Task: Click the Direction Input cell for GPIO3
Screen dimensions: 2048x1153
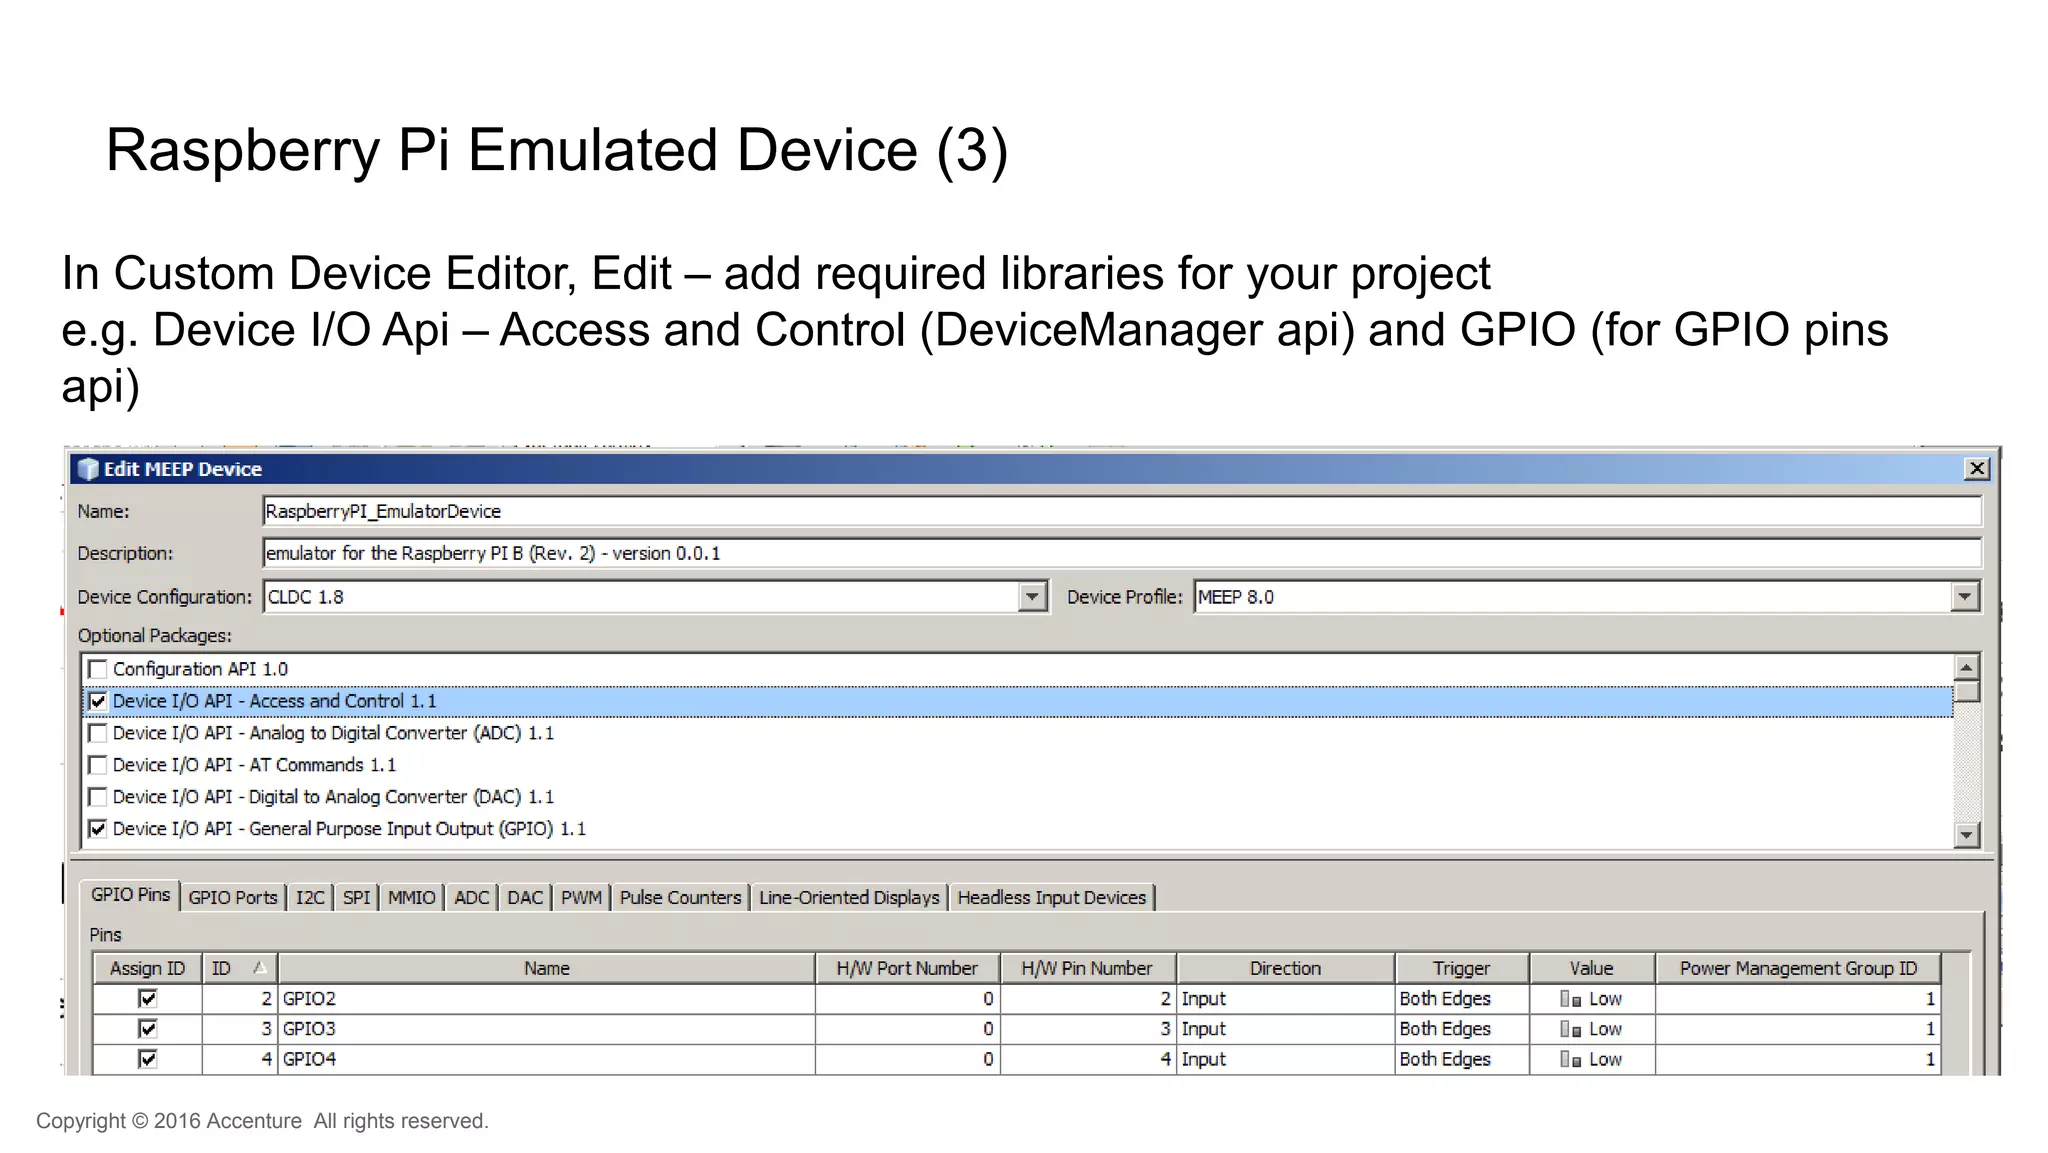Action: tap(1285, 1029)
